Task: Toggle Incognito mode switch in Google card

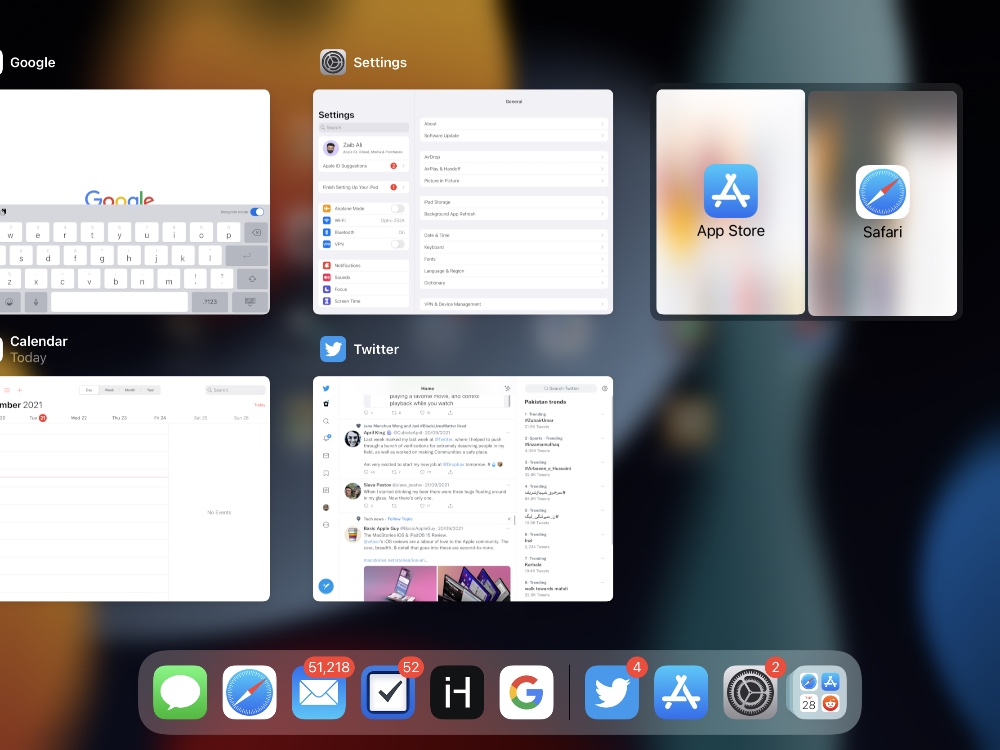Action: [x=257, y=212]
